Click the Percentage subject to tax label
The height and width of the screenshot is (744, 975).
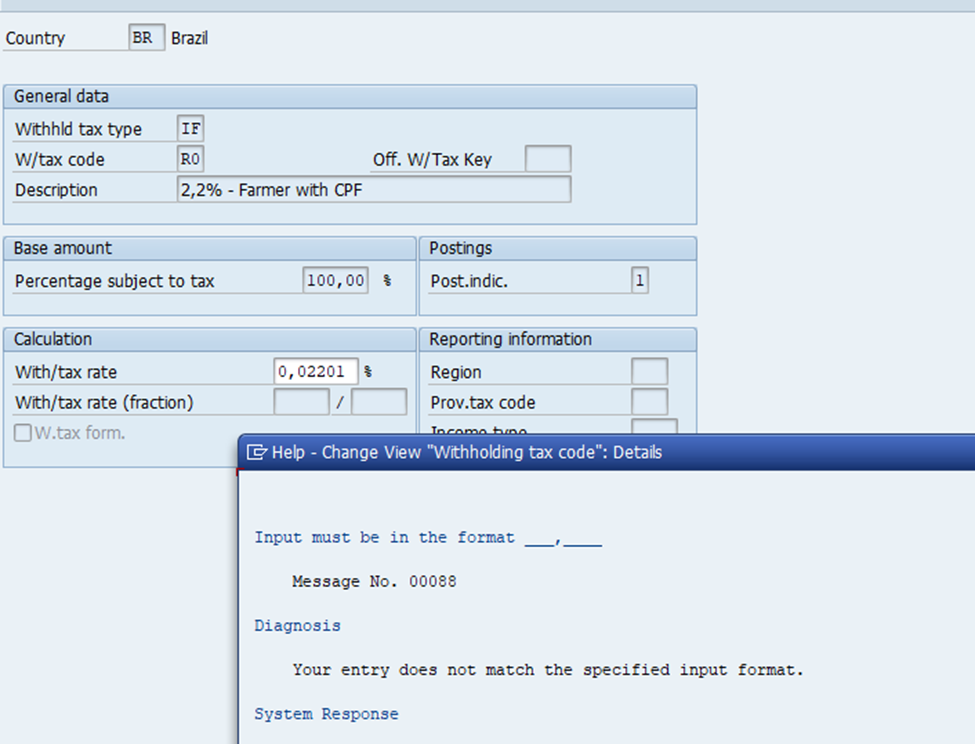coord(114,281)
